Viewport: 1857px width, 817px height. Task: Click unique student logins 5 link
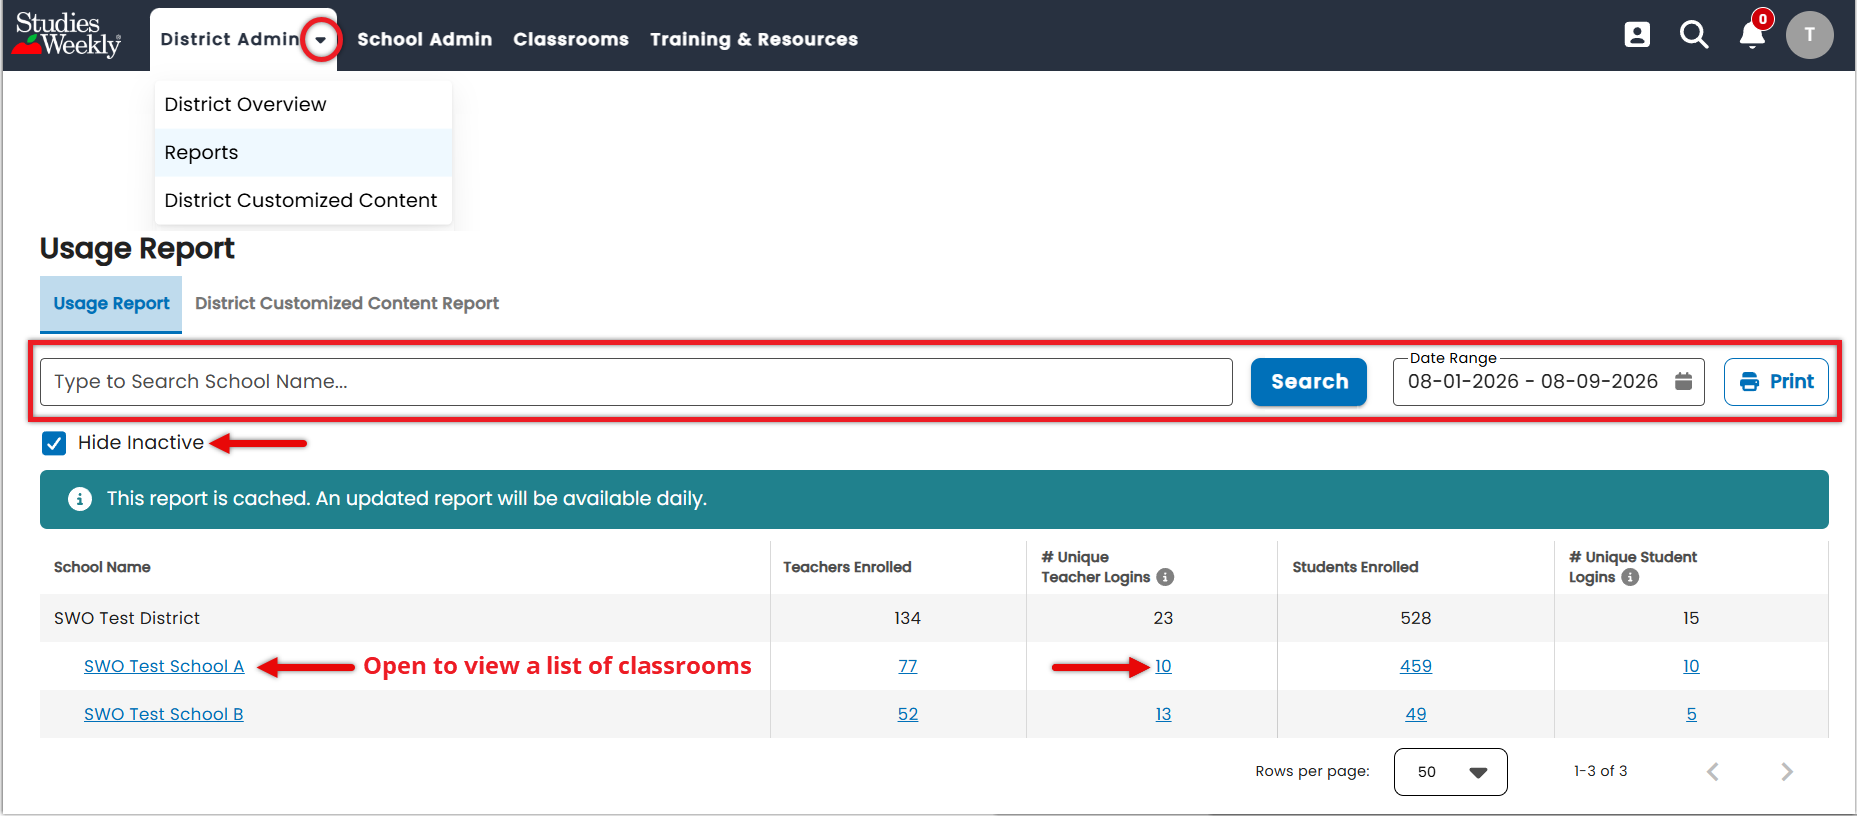click(x=1691, y=715)
